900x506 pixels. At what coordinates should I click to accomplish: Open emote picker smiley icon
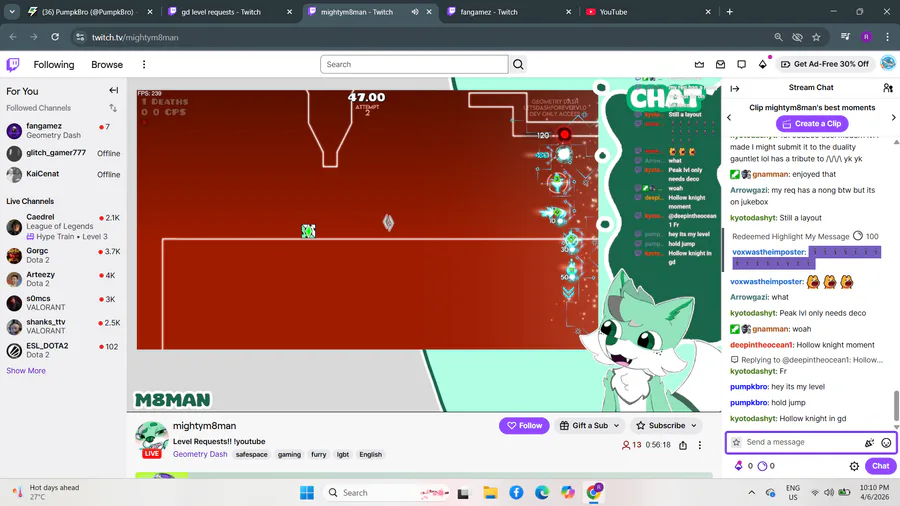click(886, 442)
